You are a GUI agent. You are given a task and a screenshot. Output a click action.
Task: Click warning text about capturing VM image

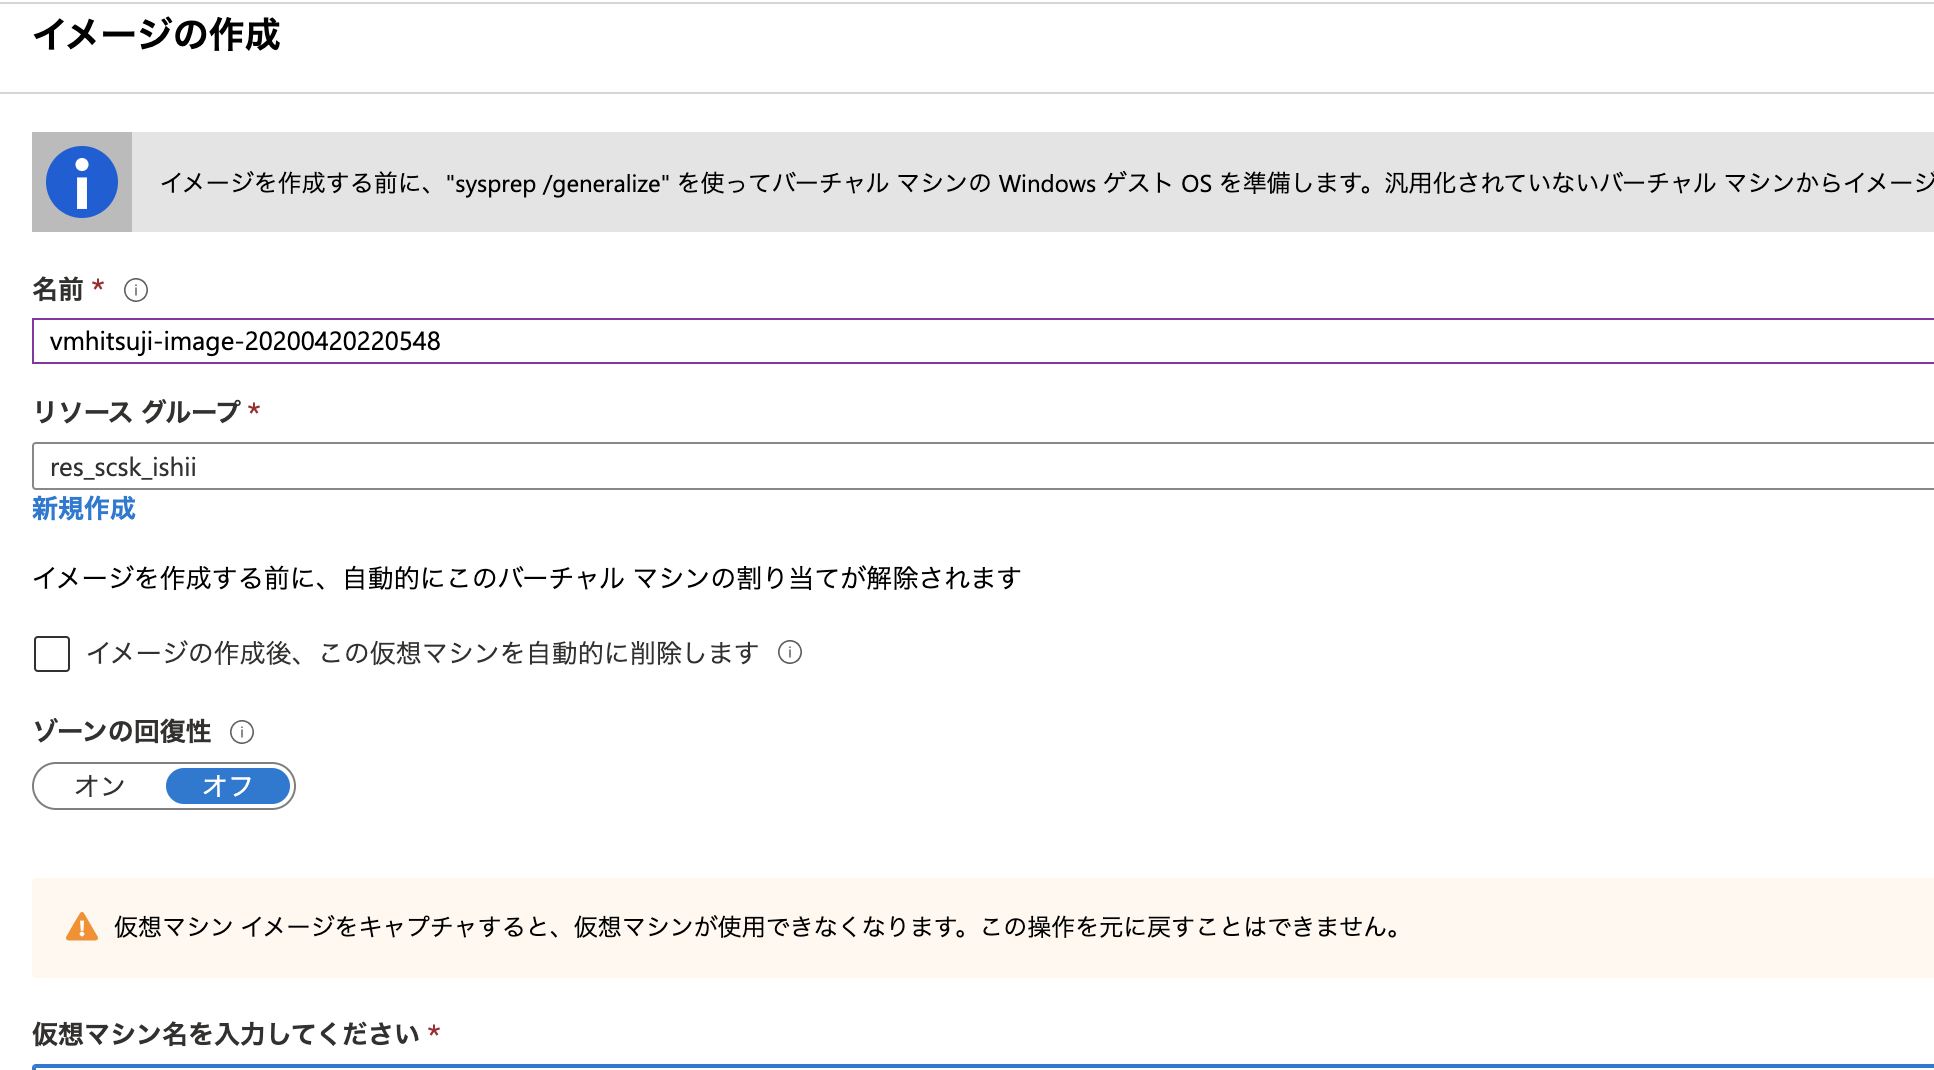click(x=759, y=927)
